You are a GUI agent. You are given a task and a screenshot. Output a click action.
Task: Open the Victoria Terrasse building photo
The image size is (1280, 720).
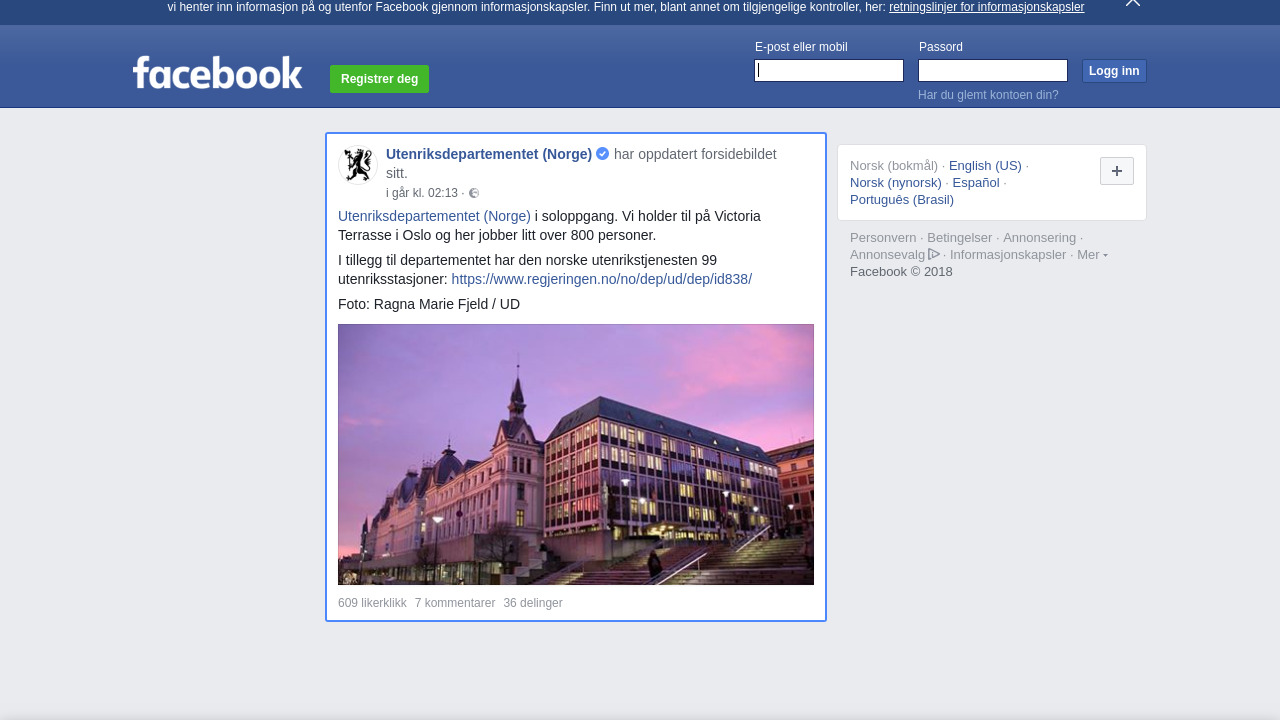click(x=576, y=454)
